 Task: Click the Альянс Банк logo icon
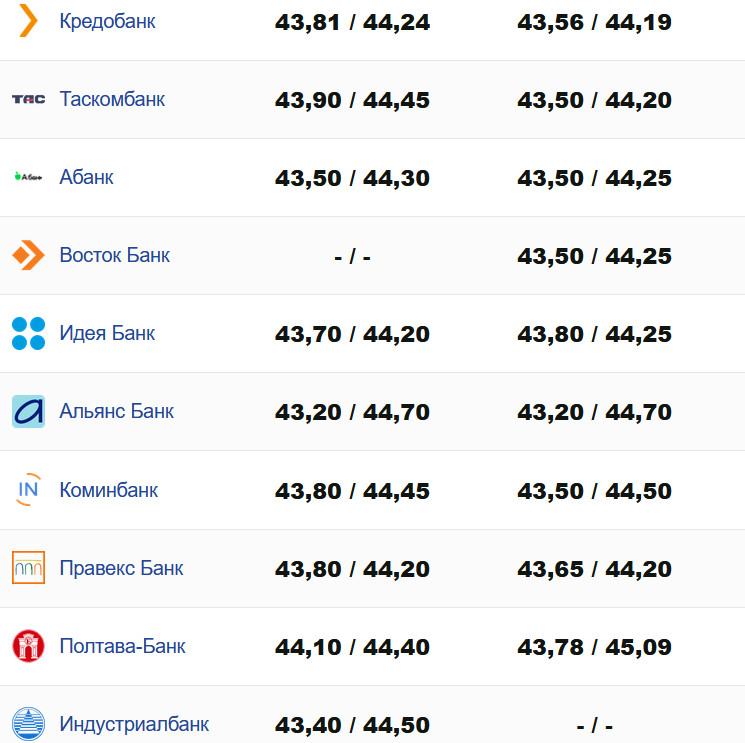pos(28,411)
